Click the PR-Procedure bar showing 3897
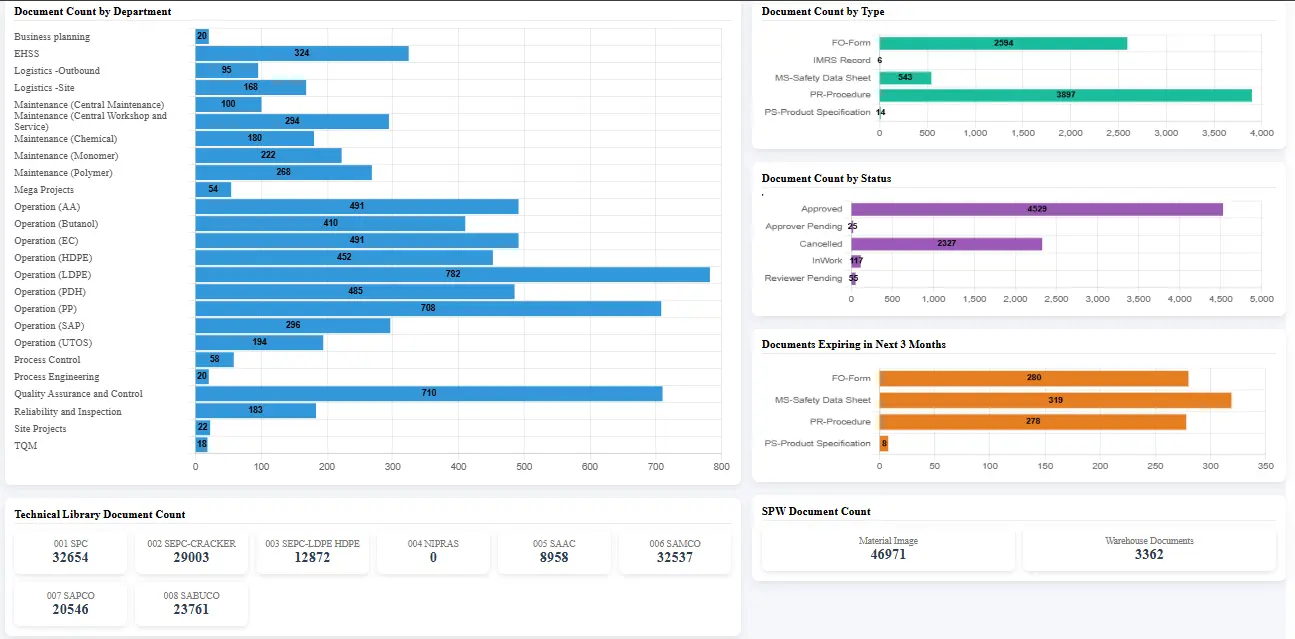1295x639 pixels. (1065, 95)
